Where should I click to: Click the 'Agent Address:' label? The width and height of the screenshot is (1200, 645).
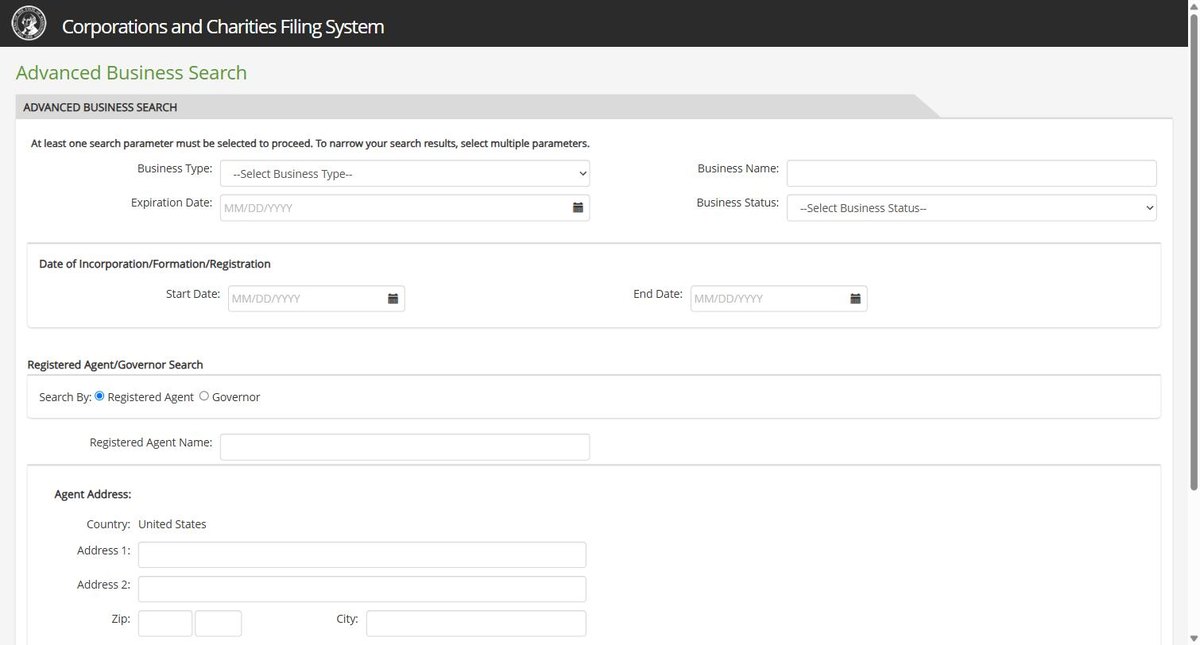click(x=93, y=494)
